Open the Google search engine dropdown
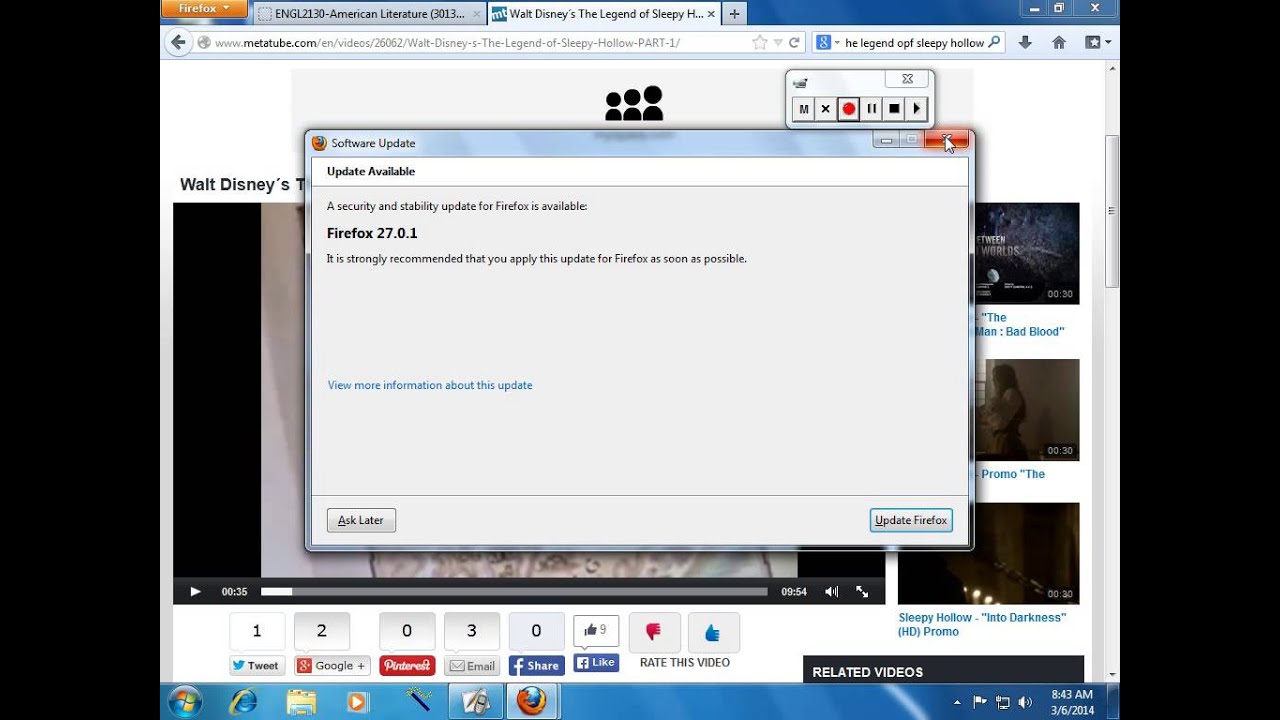Image resolution: width=1280 pixels, height=720 pixels. (827, 43)
